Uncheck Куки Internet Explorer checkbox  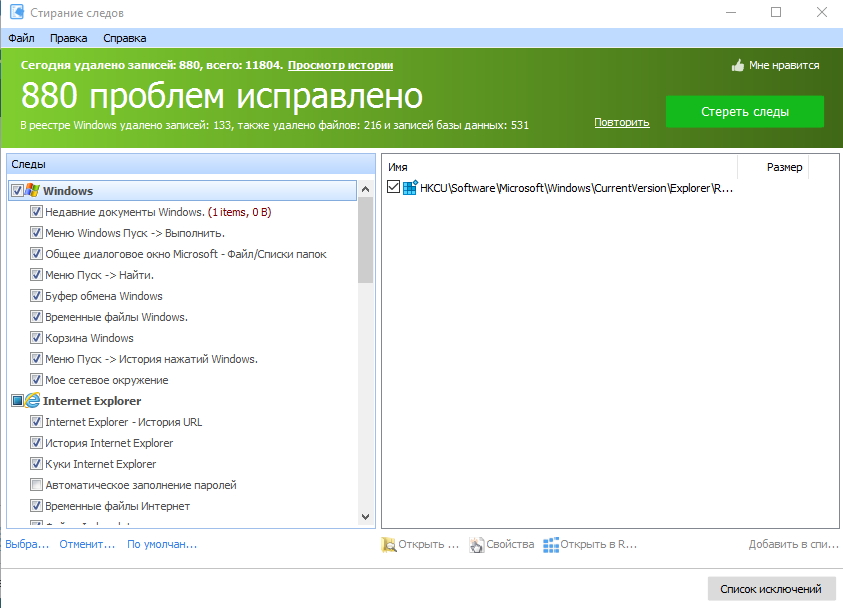coord(36,463)
